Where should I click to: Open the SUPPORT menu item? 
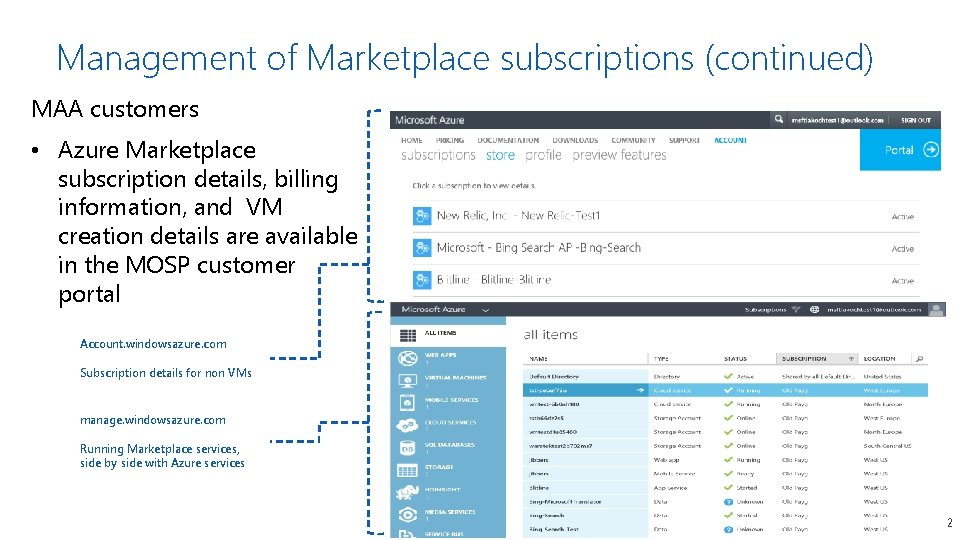click(684, 140)
